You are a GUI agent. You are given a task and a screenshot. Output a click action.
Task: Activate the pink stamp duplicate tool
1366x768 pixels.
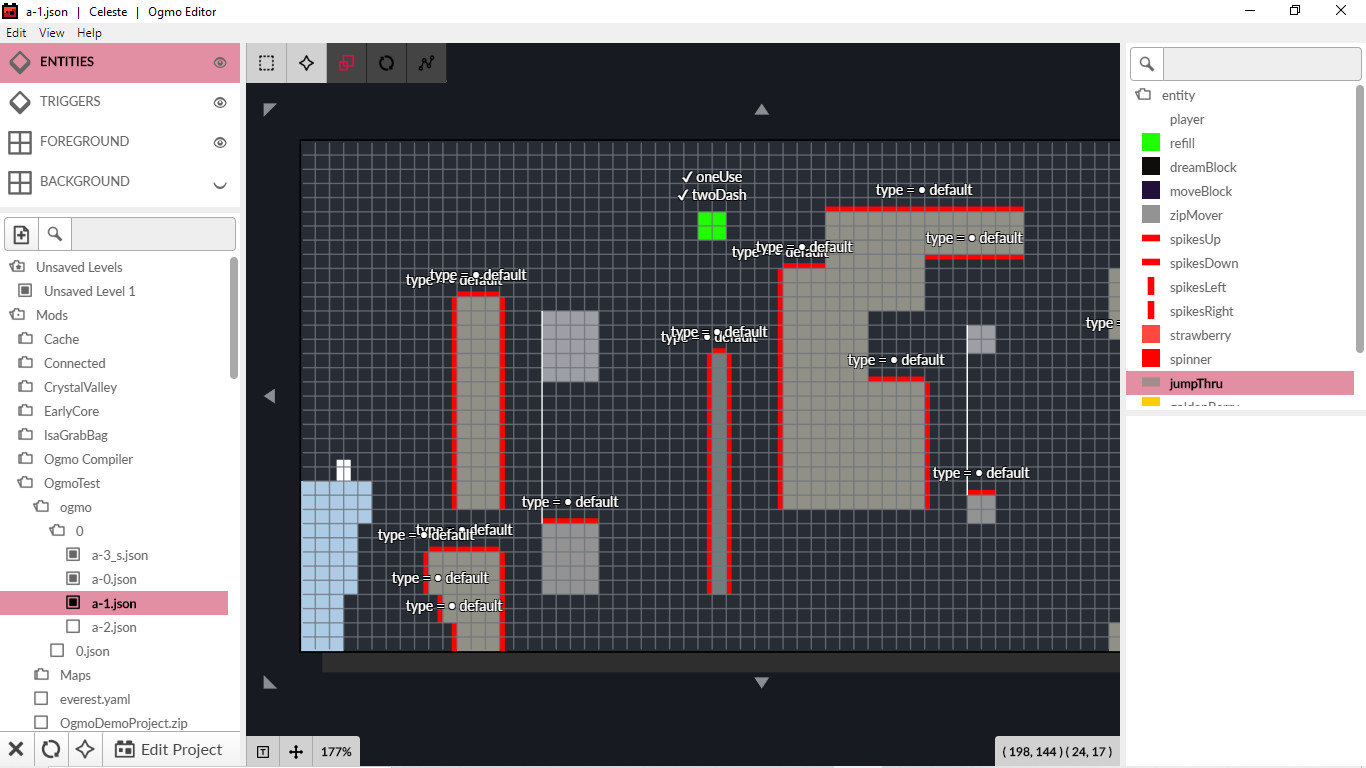[x=345, y=62]
